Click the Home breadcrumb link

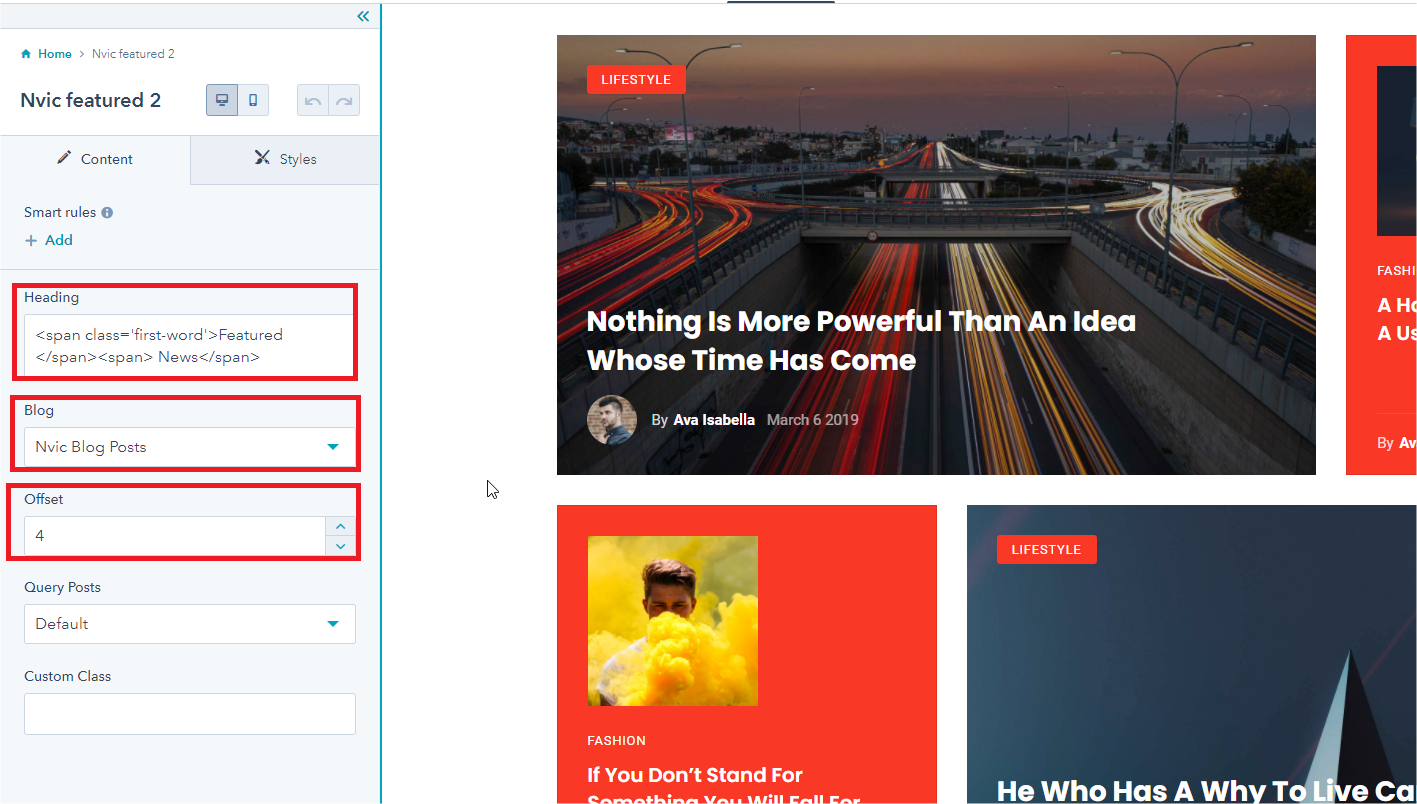pos(55,54)
